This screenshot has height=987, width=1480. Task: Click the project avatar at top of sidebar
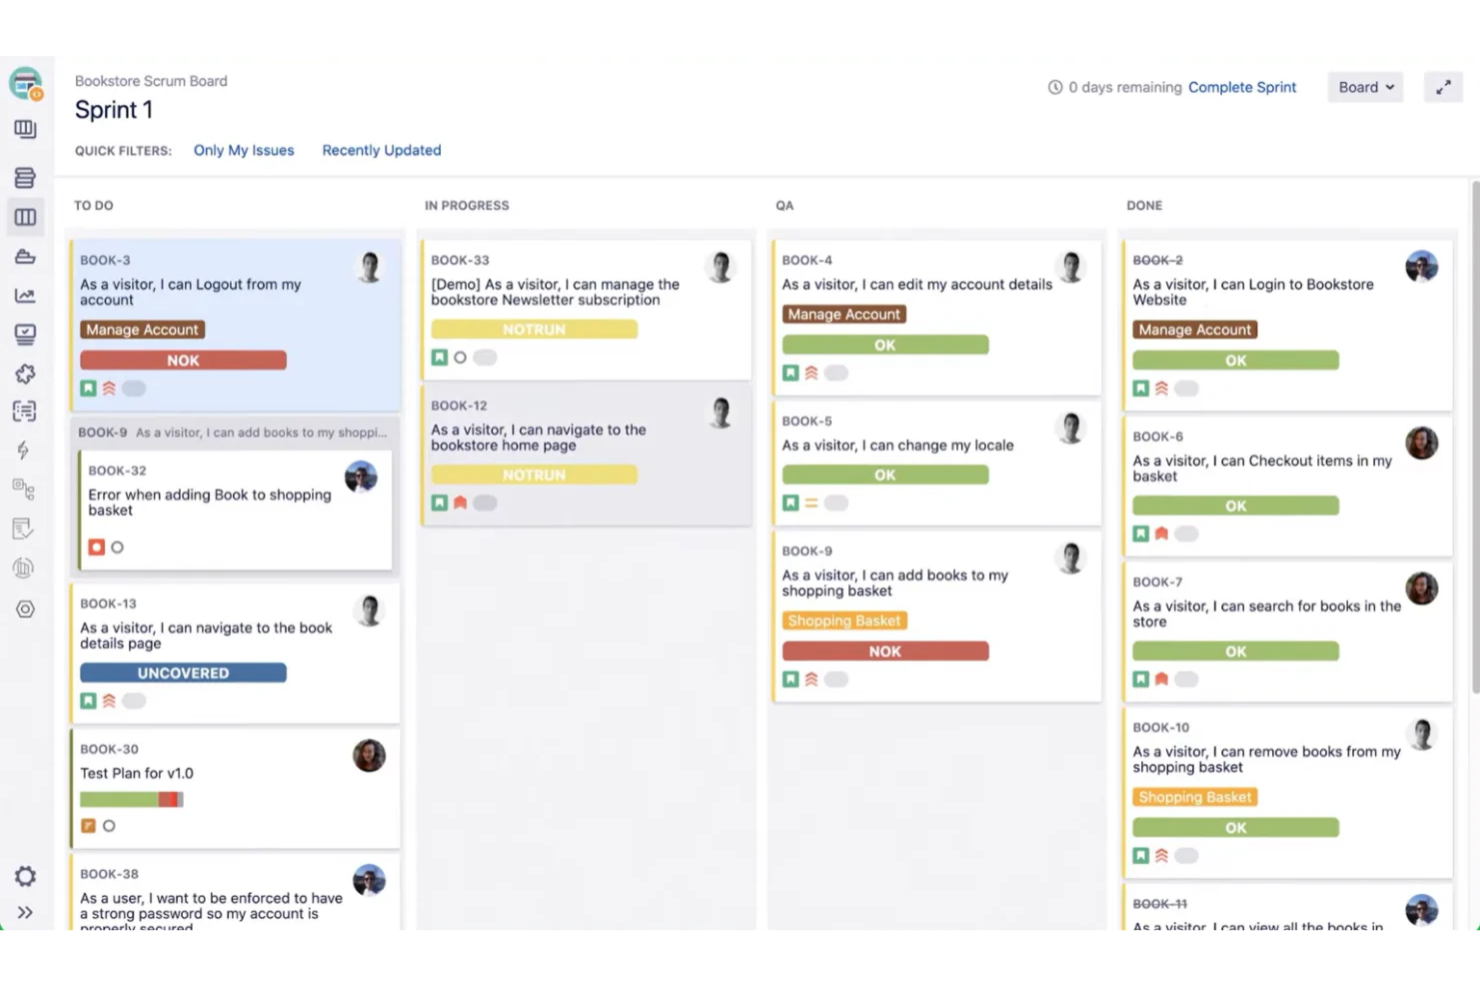tap(26, 84)
